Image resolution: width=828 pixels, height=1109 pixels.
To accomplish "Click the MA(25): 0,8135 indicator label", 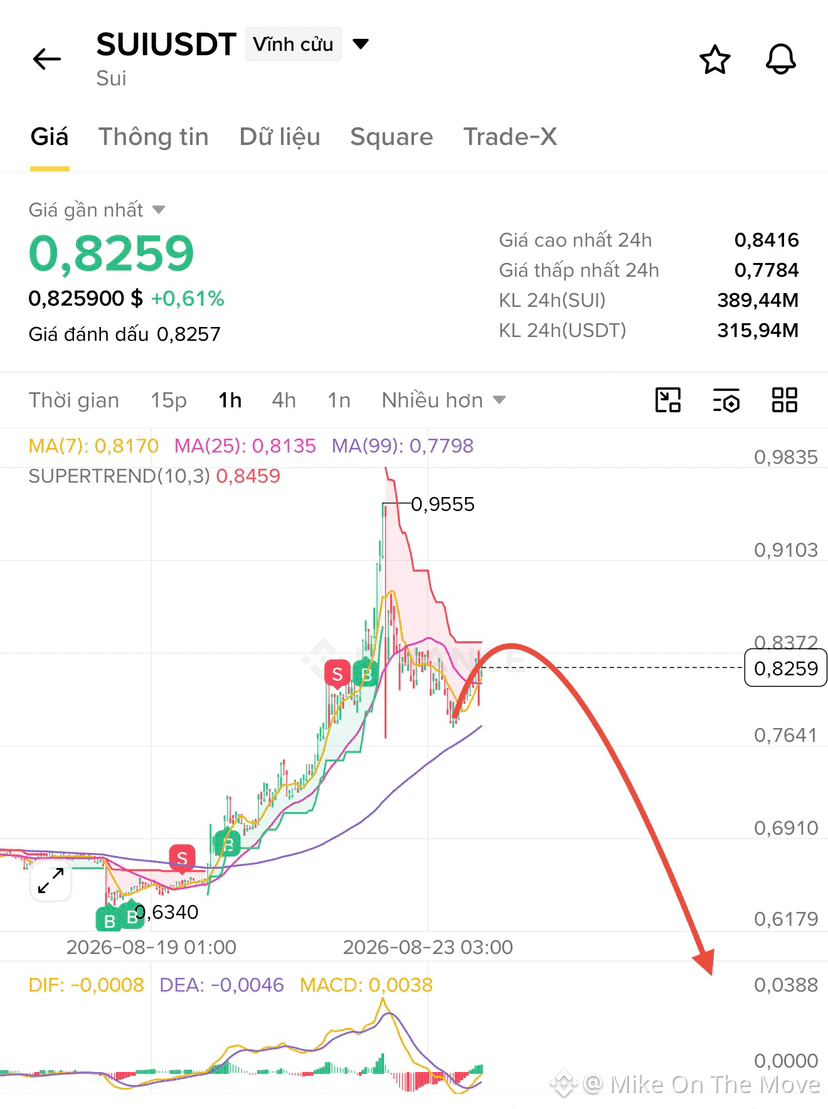I will point(245,446).
